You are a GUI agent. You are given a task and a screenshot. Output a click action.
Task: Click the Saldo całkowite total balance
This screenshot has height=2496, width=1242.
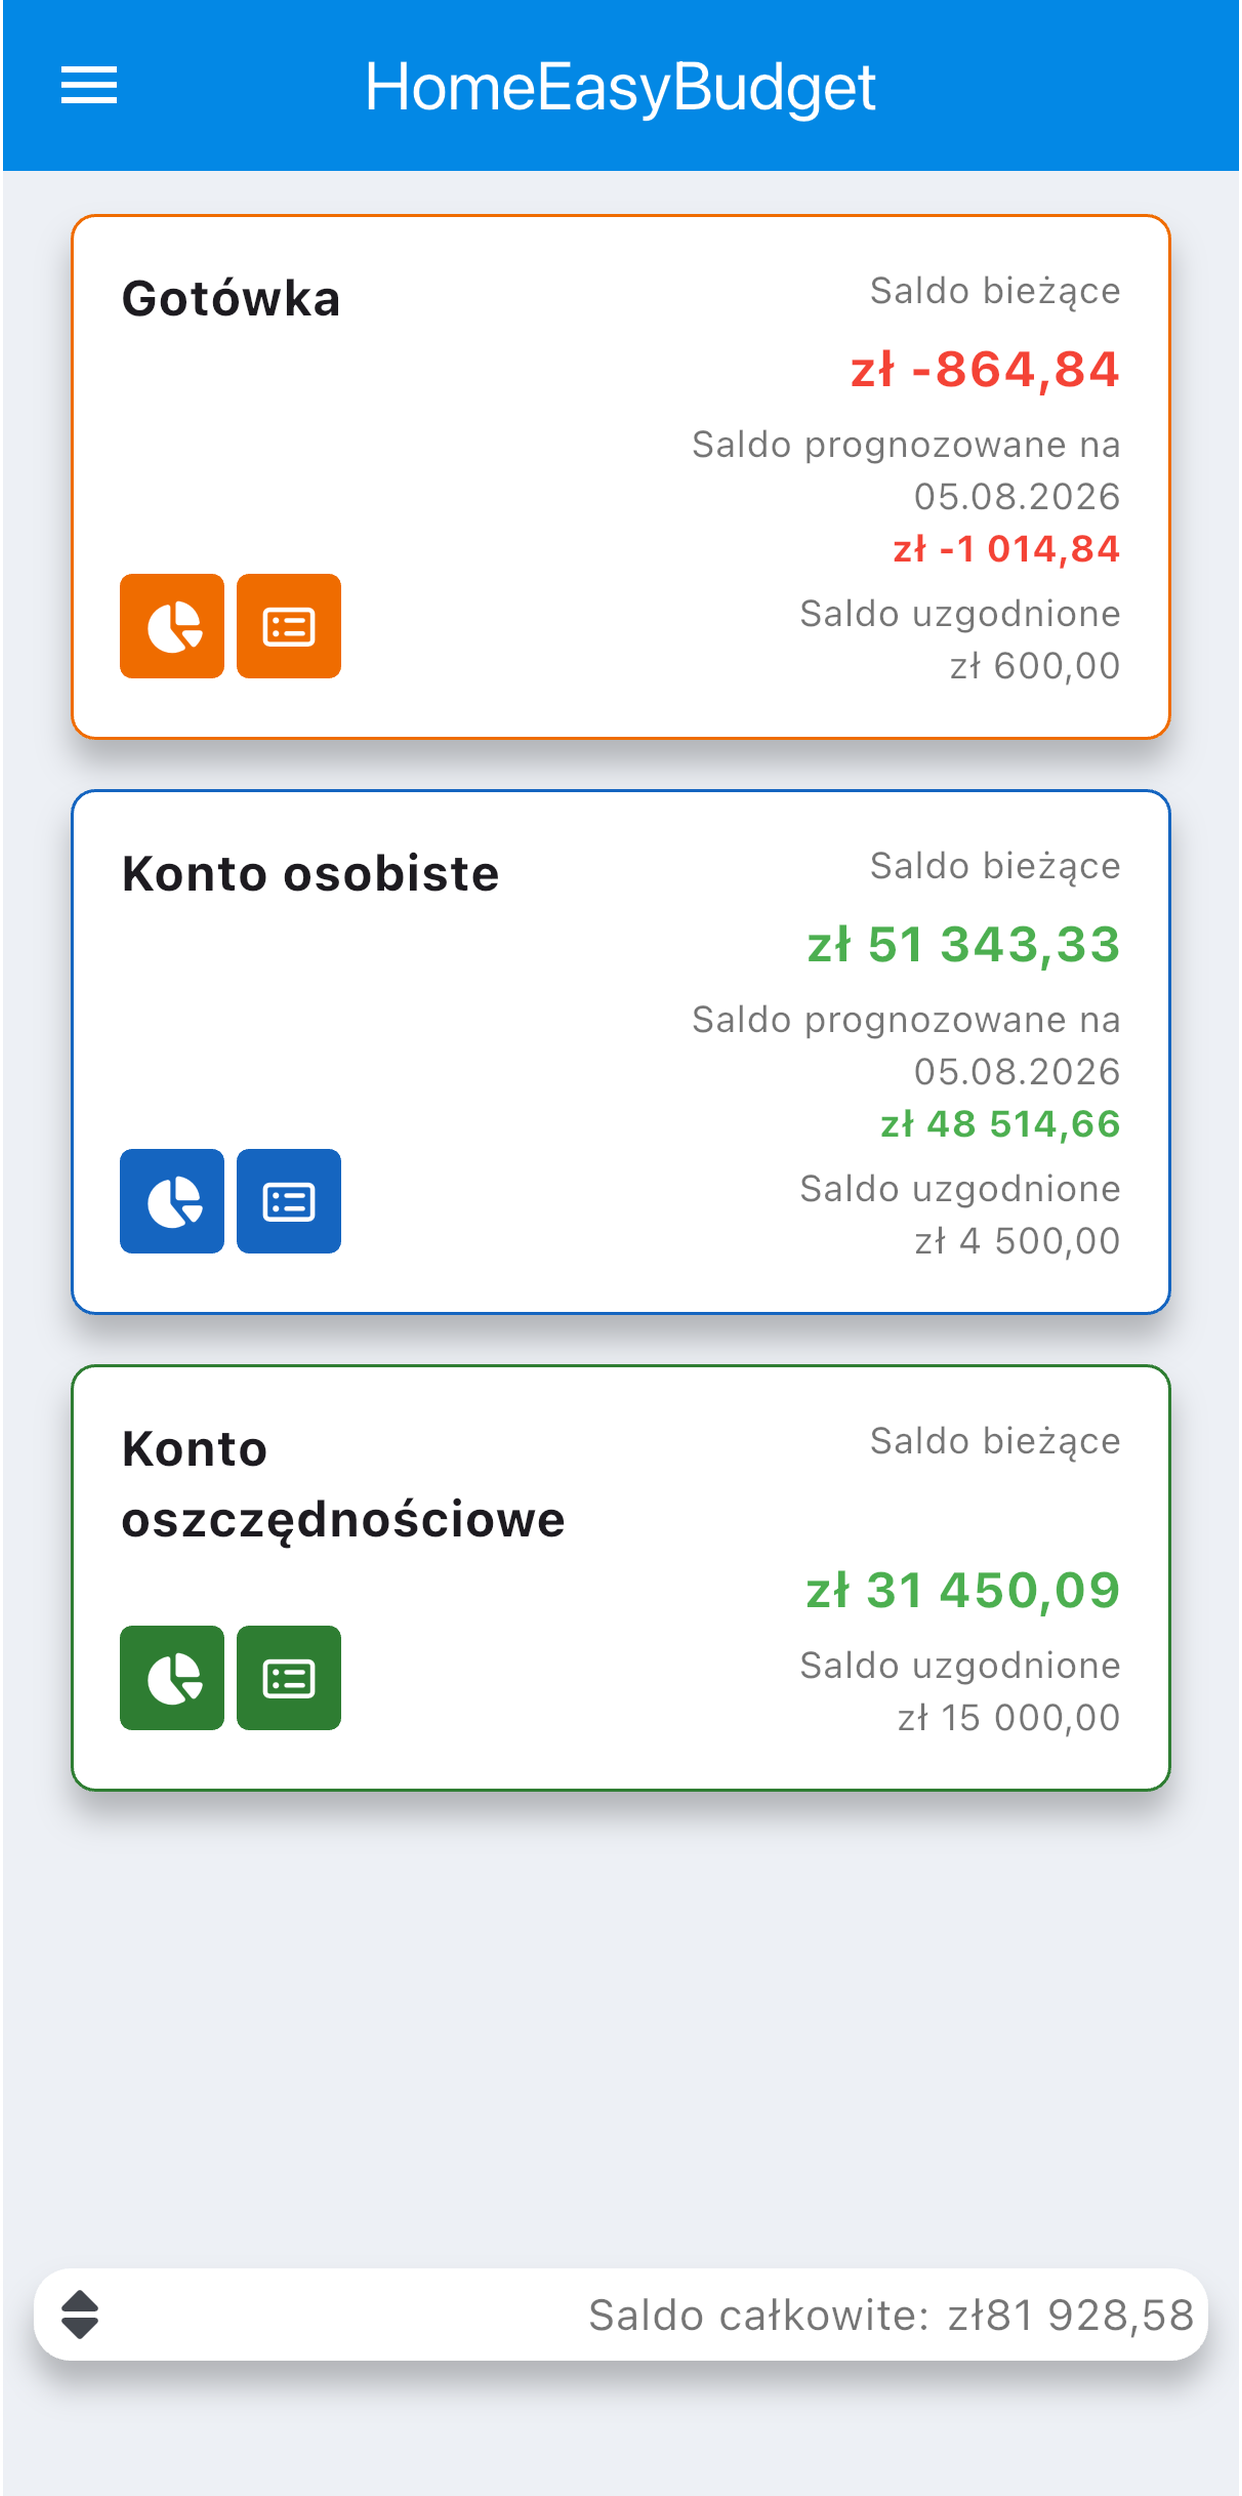(x=891, y=2315)
